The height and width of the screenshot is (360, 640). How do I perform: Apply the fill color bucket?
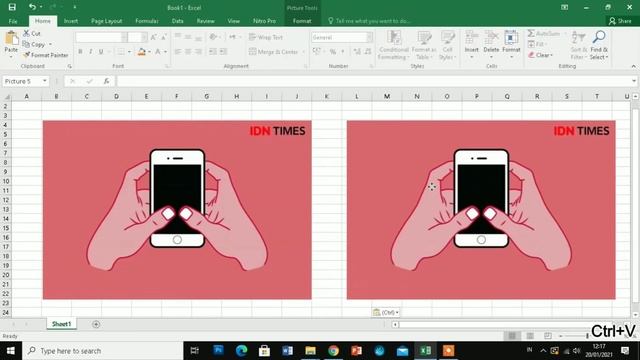[x=141, y=52]
